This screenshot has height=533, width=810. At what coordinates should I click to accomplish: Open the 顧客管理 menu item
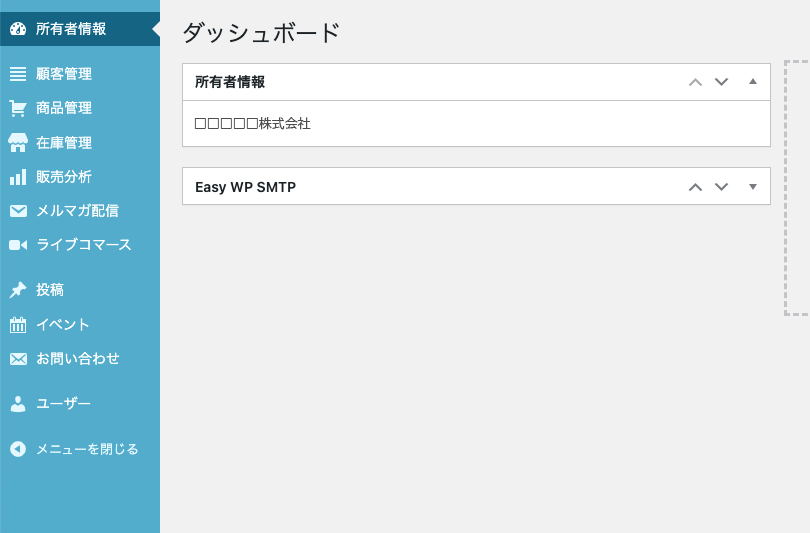coord(64,74)
